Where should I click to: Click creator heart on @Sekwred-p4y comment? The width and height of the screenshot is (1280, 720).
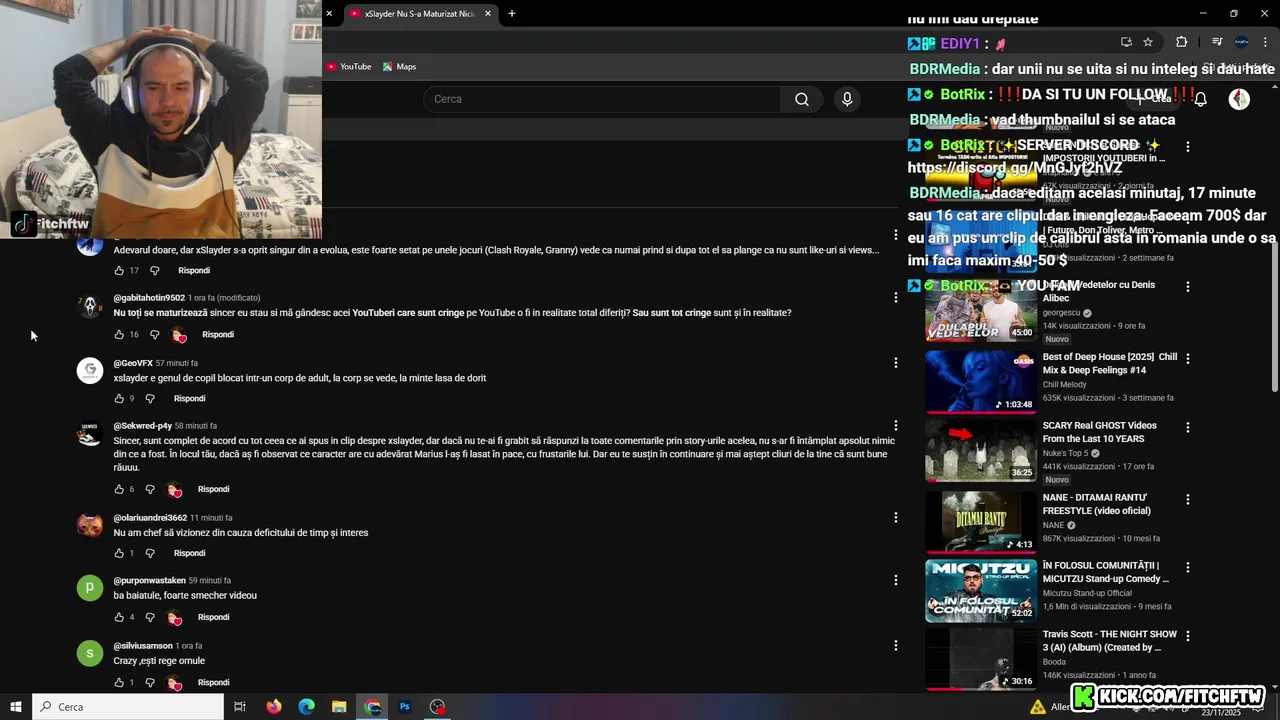tap(174, 490)
